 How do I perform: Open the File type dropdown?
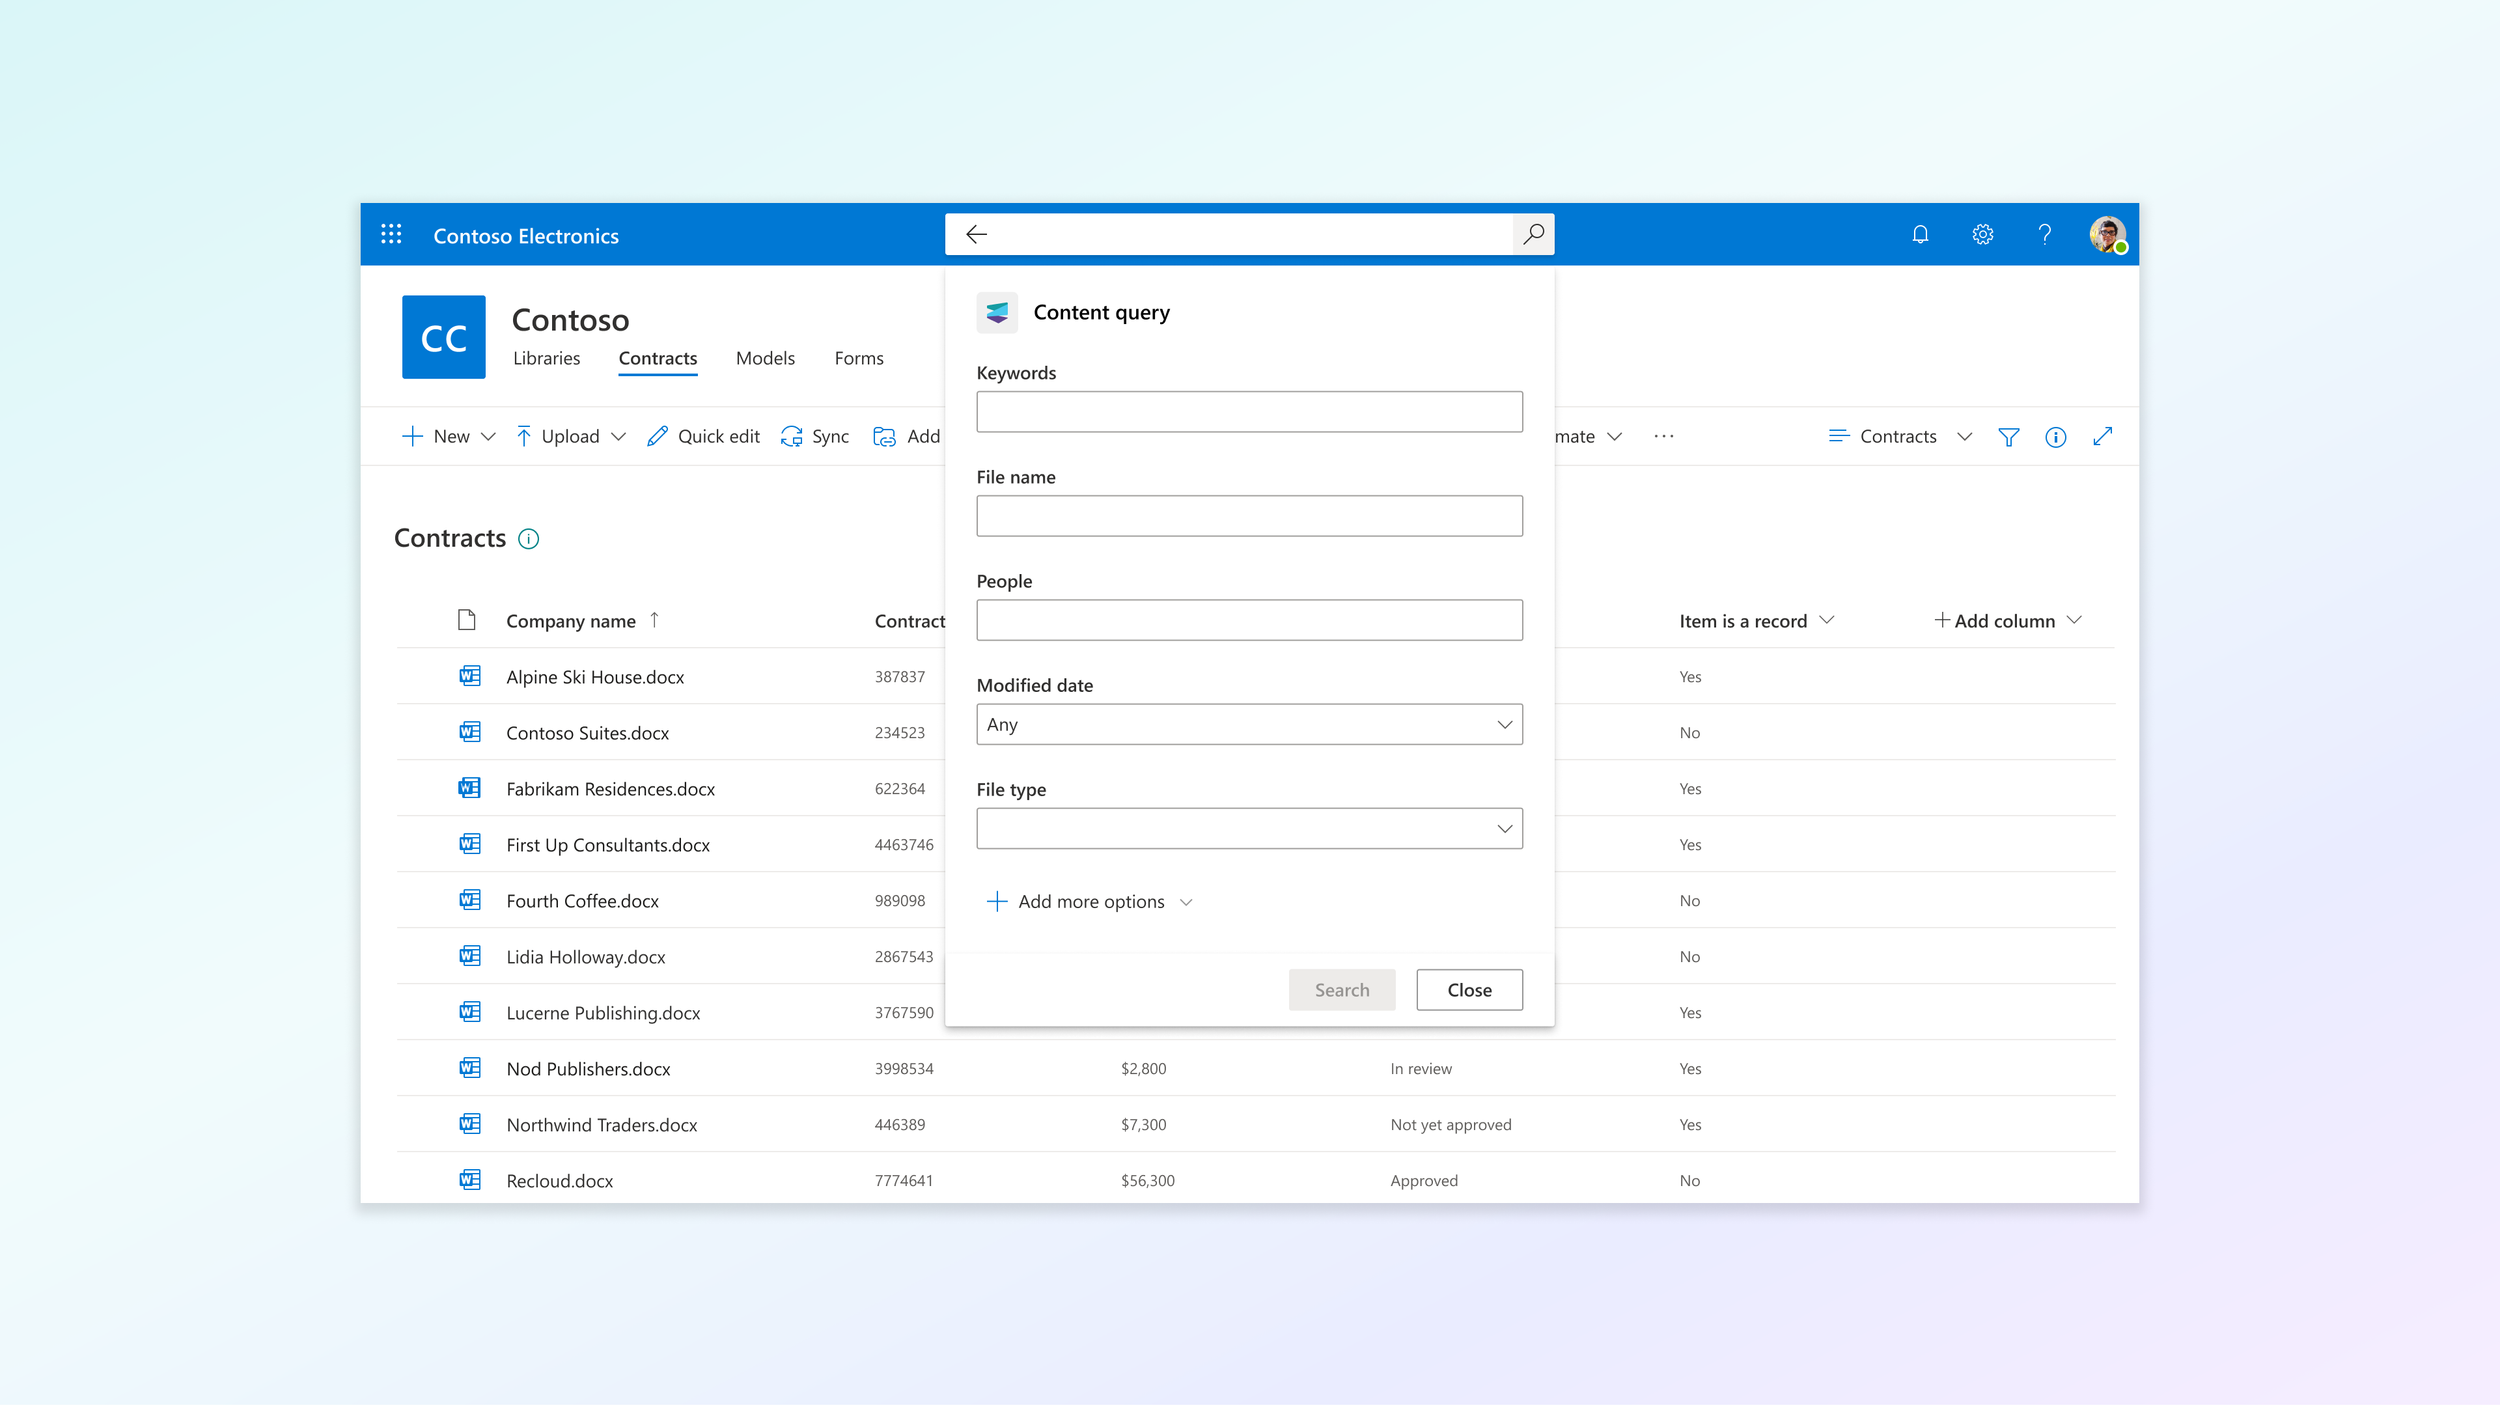[1249, 828]
